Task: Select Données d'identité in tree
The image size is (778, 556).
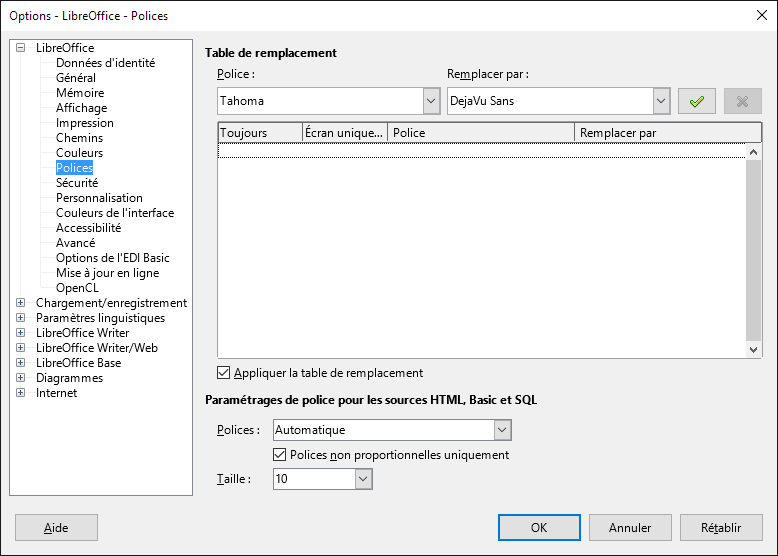Action: click(x=105, y=62)
